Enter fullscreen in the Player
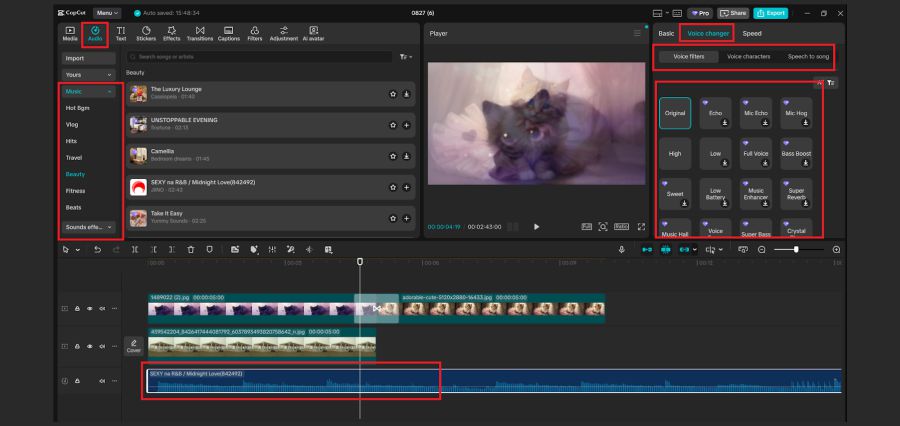This screenshot has height=426, width=900. [x=641, y=227]
